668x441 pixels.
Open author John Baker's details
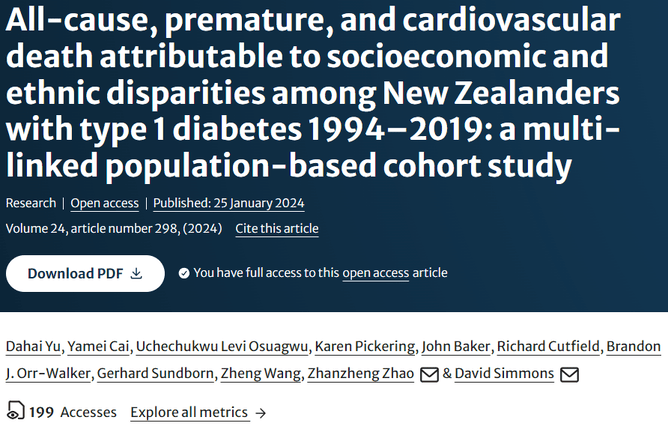(x=456, y=347)
